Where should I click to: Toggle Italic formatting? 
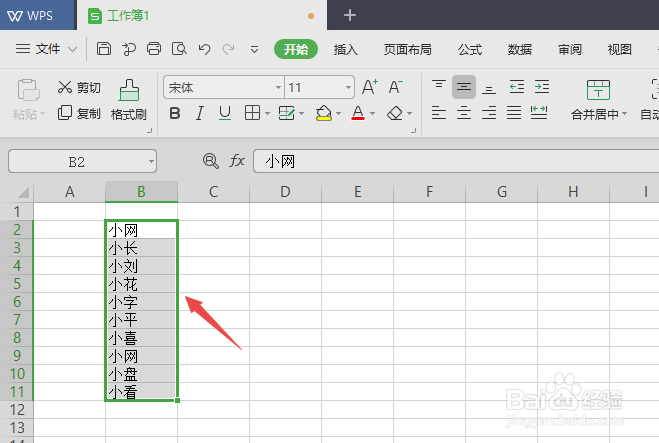pyautogui.click(x=200, y=113)
